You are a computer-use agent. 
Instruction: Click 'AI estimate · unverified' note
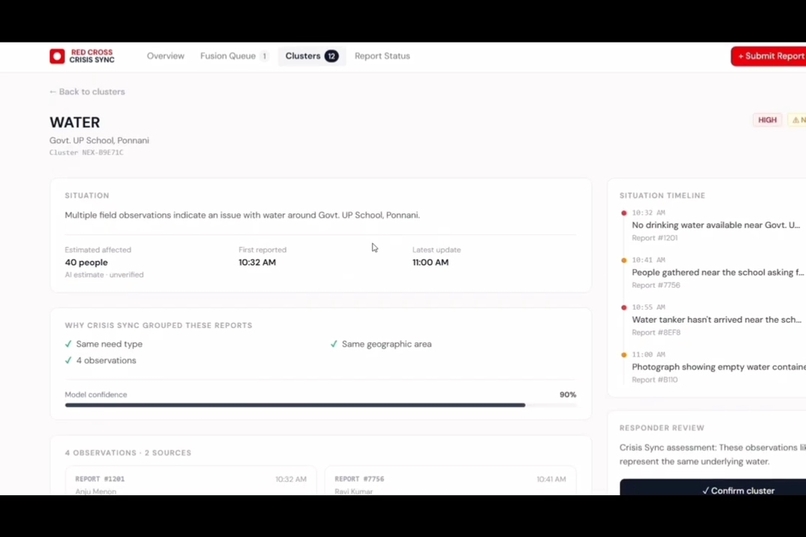(x=104, y=275)
